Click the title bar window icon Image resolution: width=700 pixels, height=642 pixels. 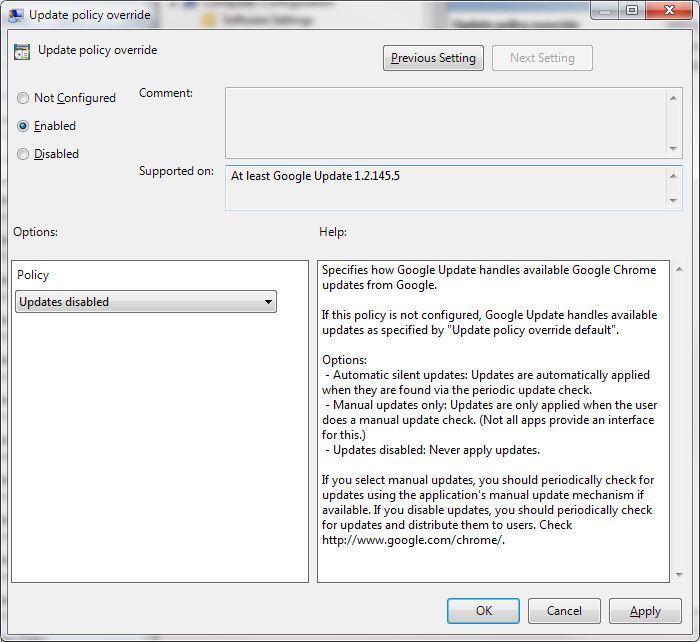[16, 15]
